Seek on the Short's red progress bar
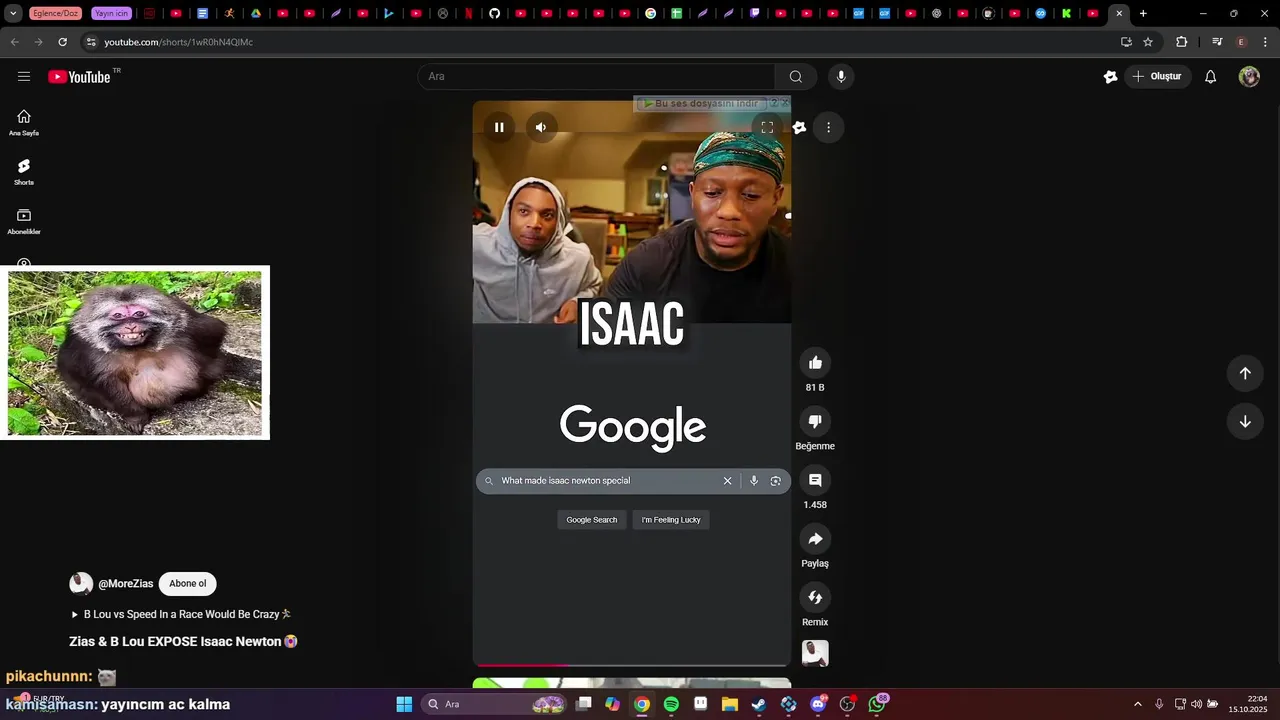 coord(632,664)
